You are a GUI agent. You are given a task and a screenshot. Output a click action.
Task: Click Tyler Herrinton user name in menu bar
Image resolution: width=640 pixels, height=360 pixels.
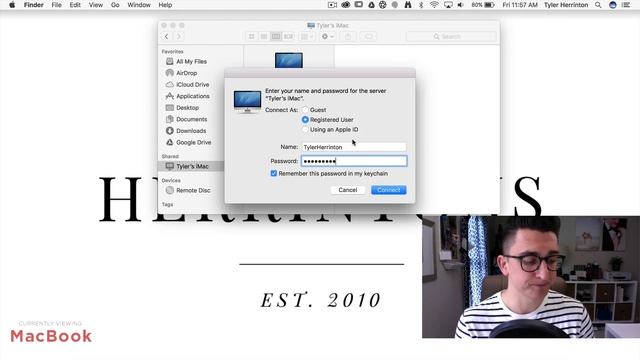tap(566, 5)
